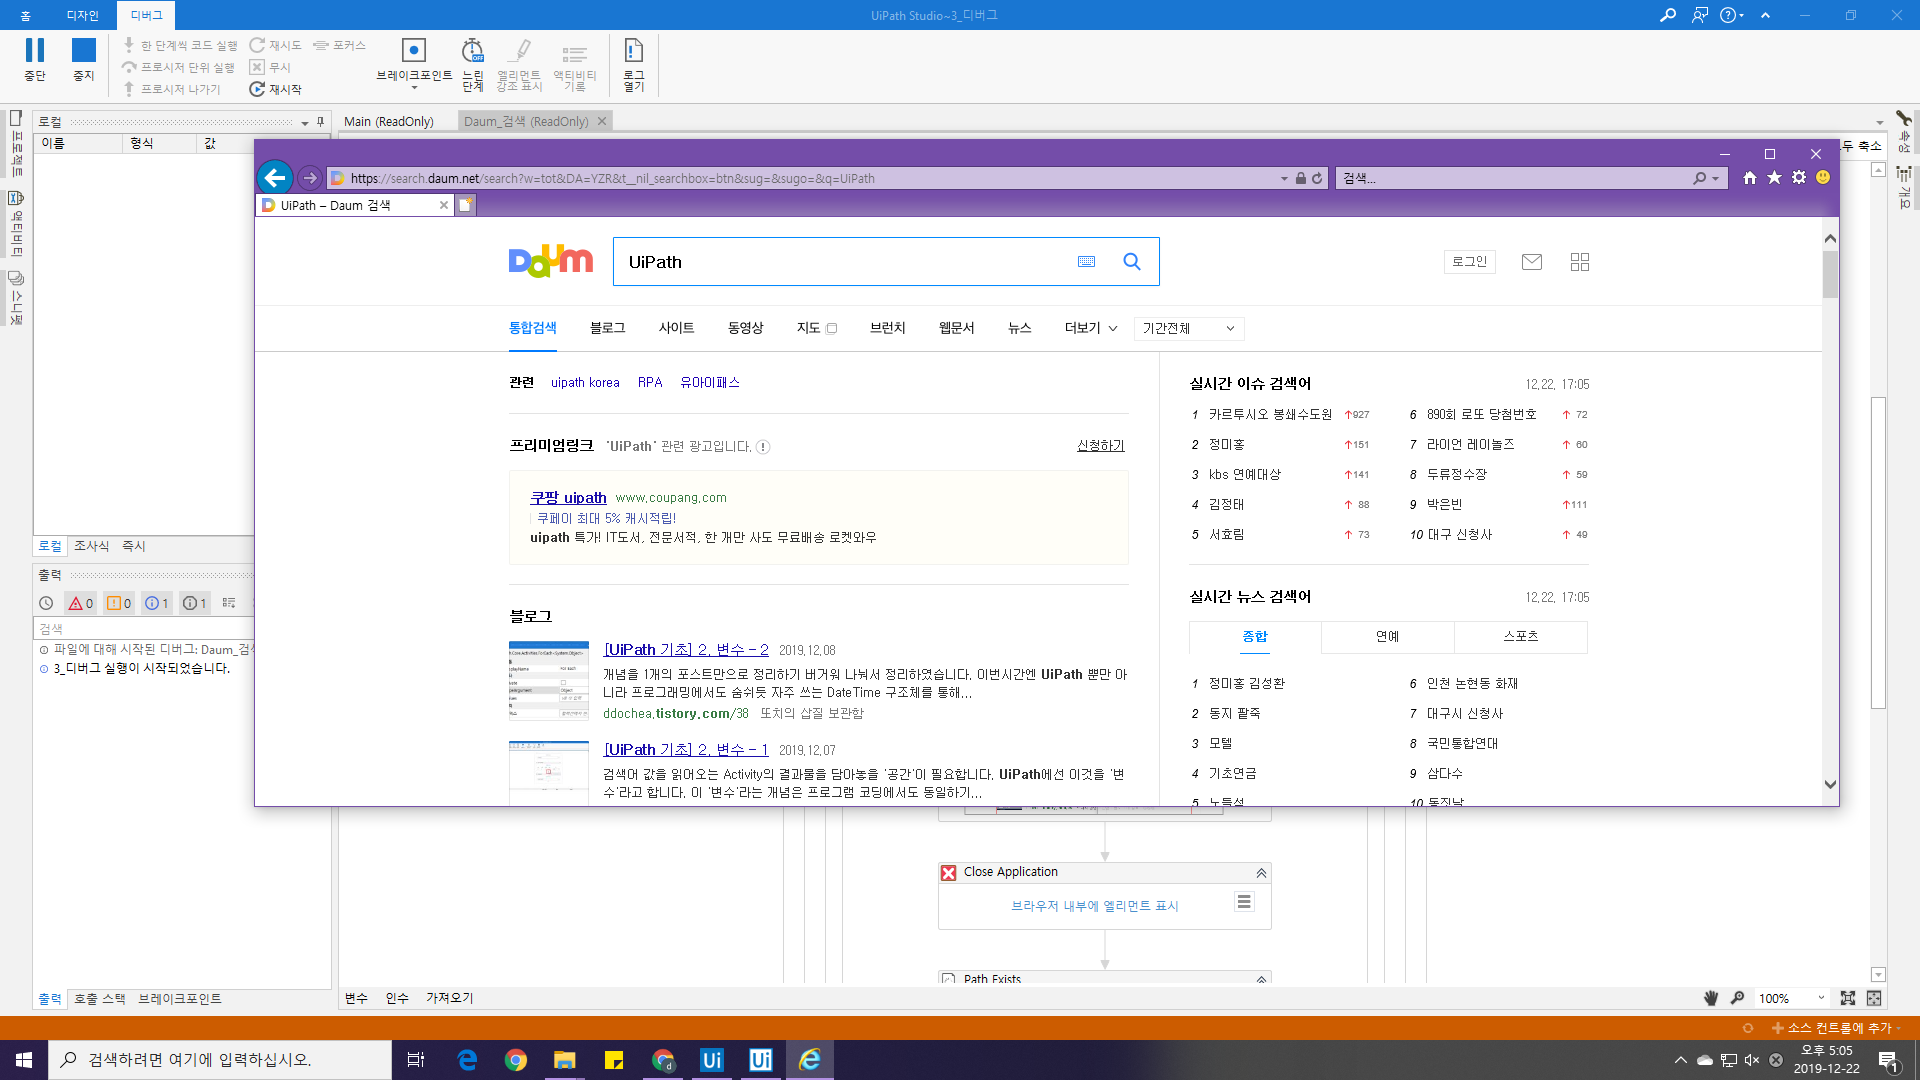Open the 기간전체 period dropdown
Image resolution: width=1920 pixels, height=1080 pixels.
(x=1189, y=328)
